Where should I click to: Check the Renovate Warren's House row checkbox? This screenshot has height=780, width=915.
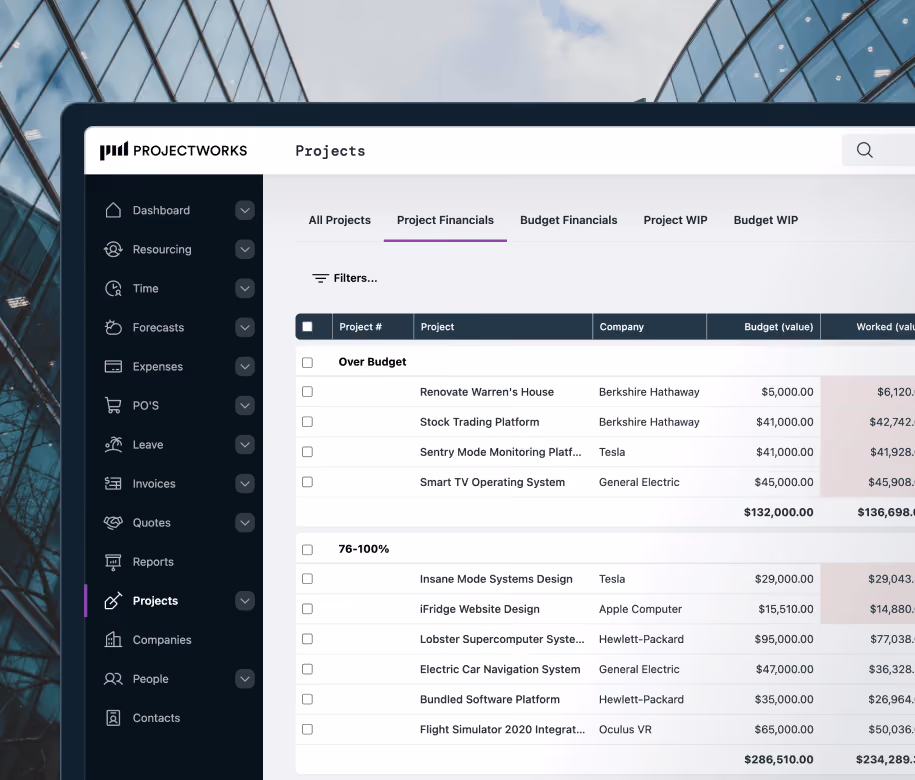tap(308, 391)
